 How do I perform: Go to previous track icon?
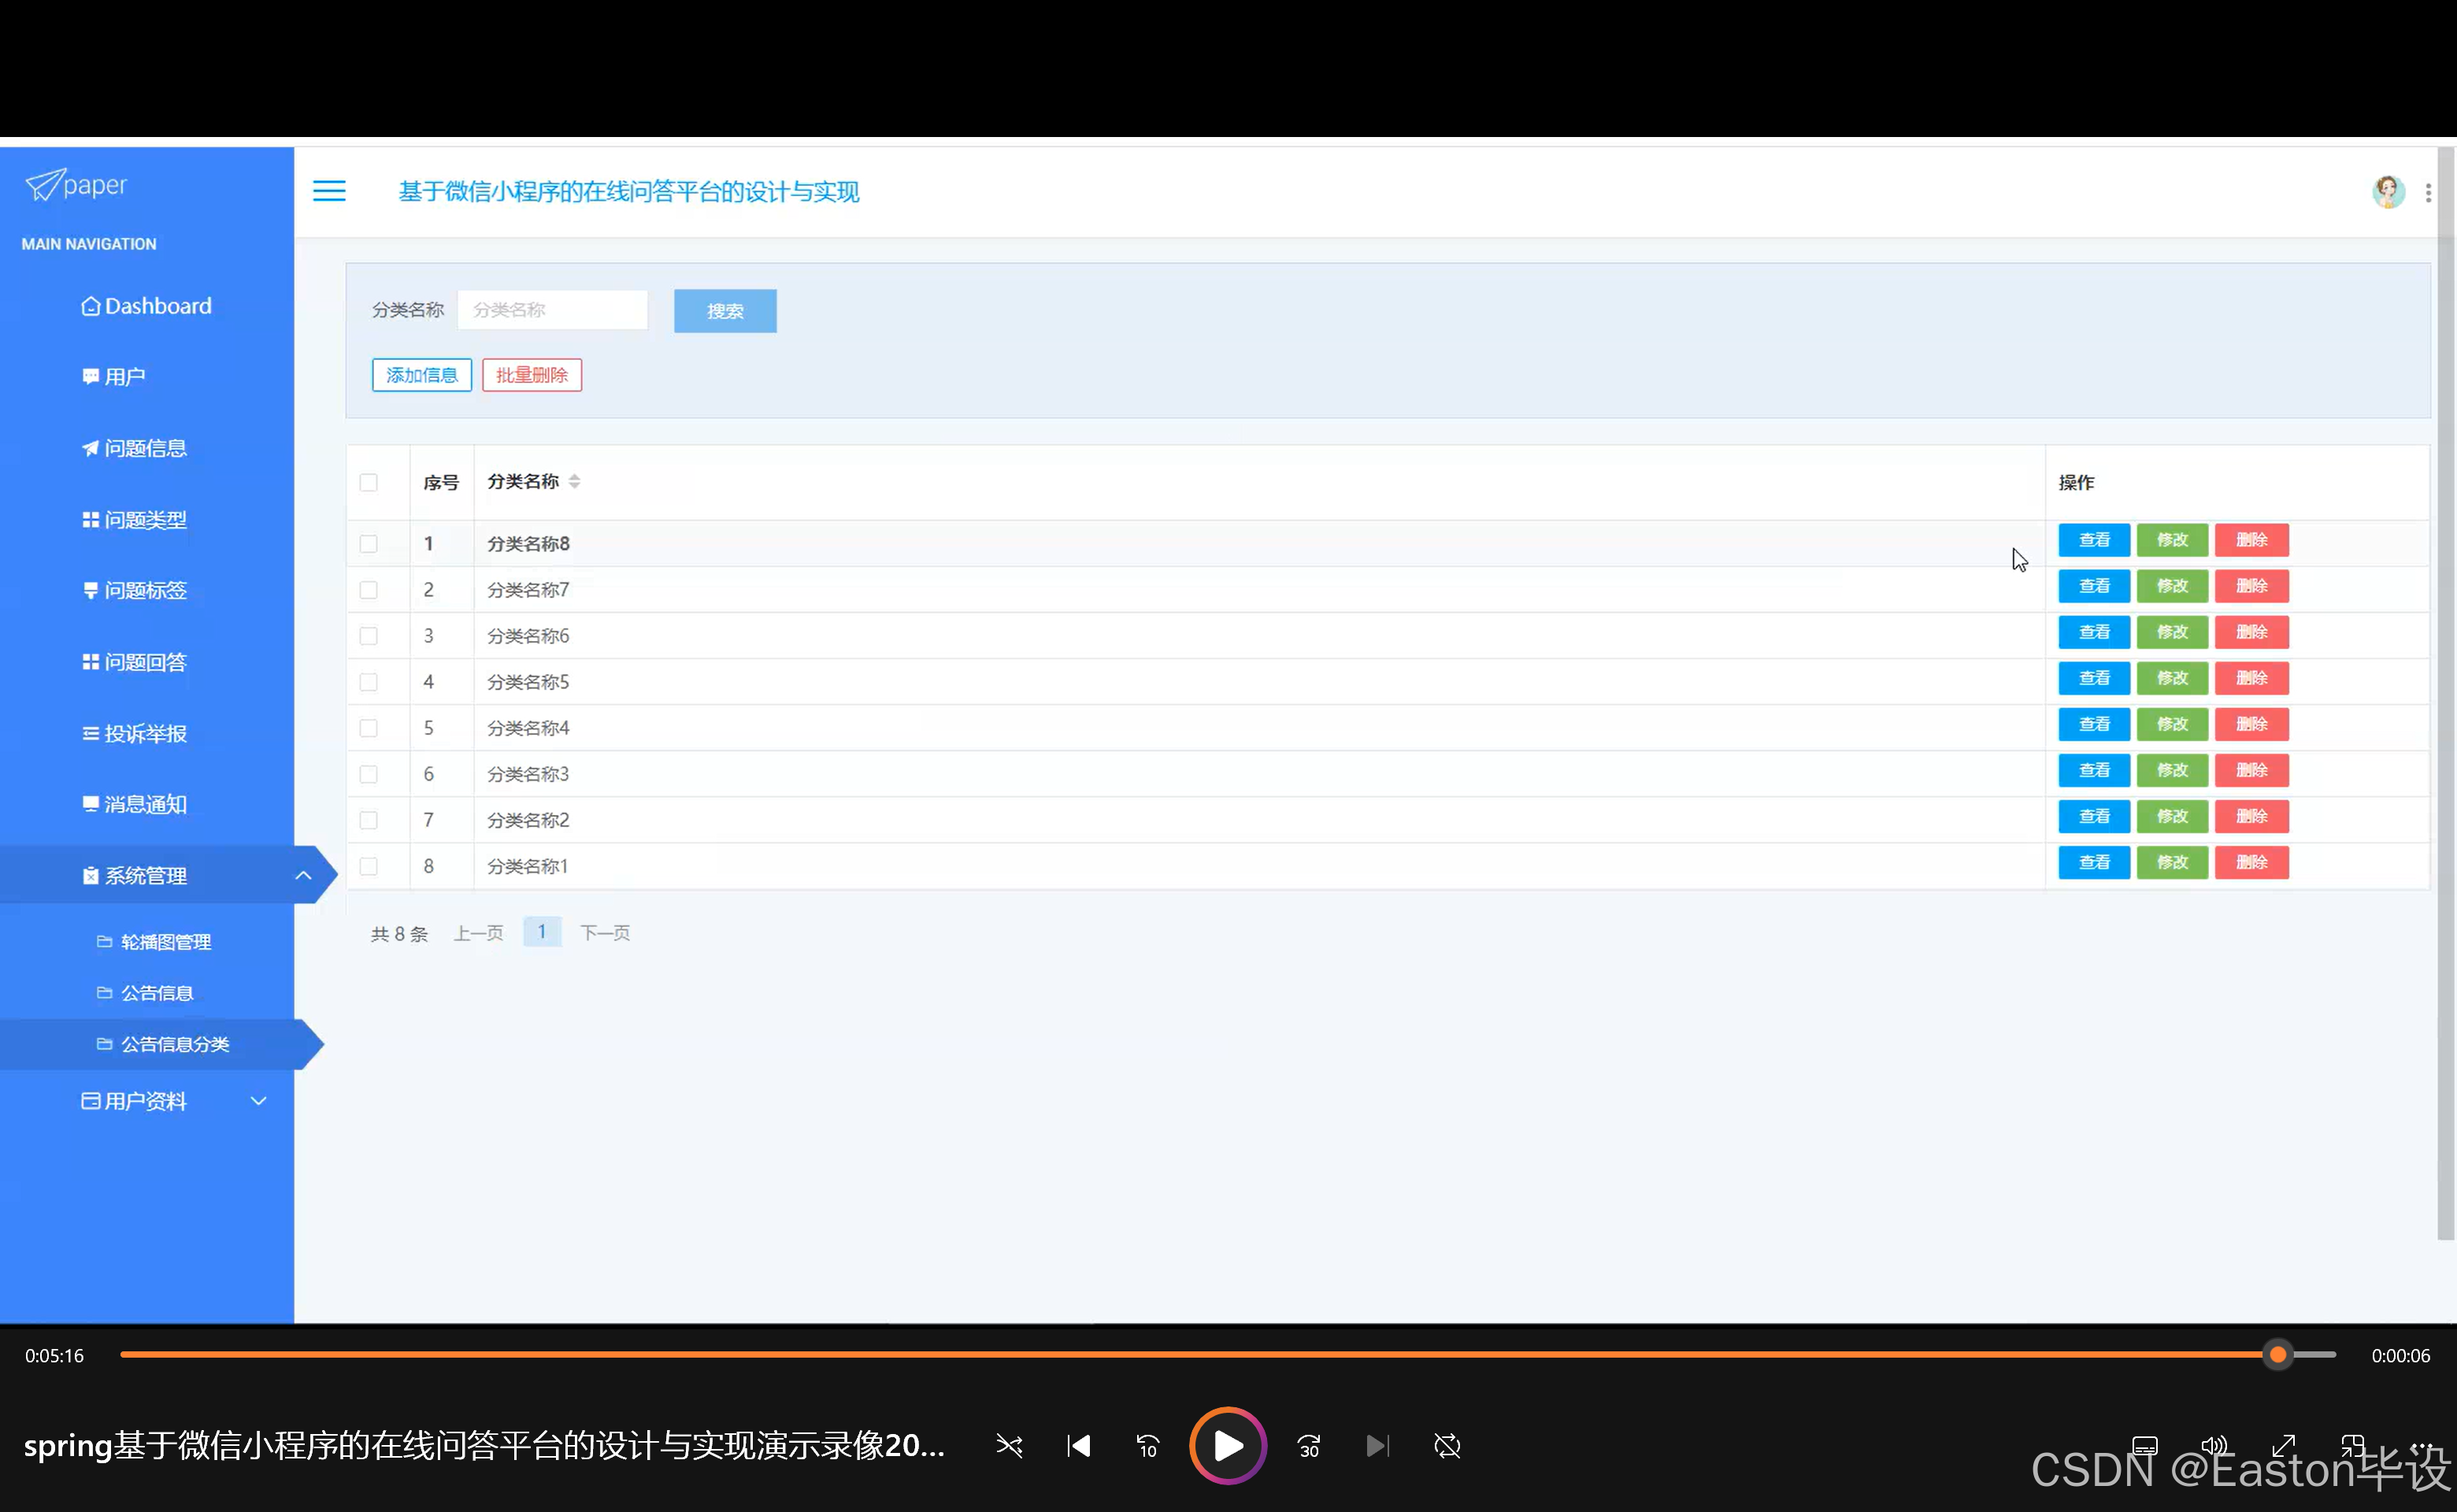1079,1446
